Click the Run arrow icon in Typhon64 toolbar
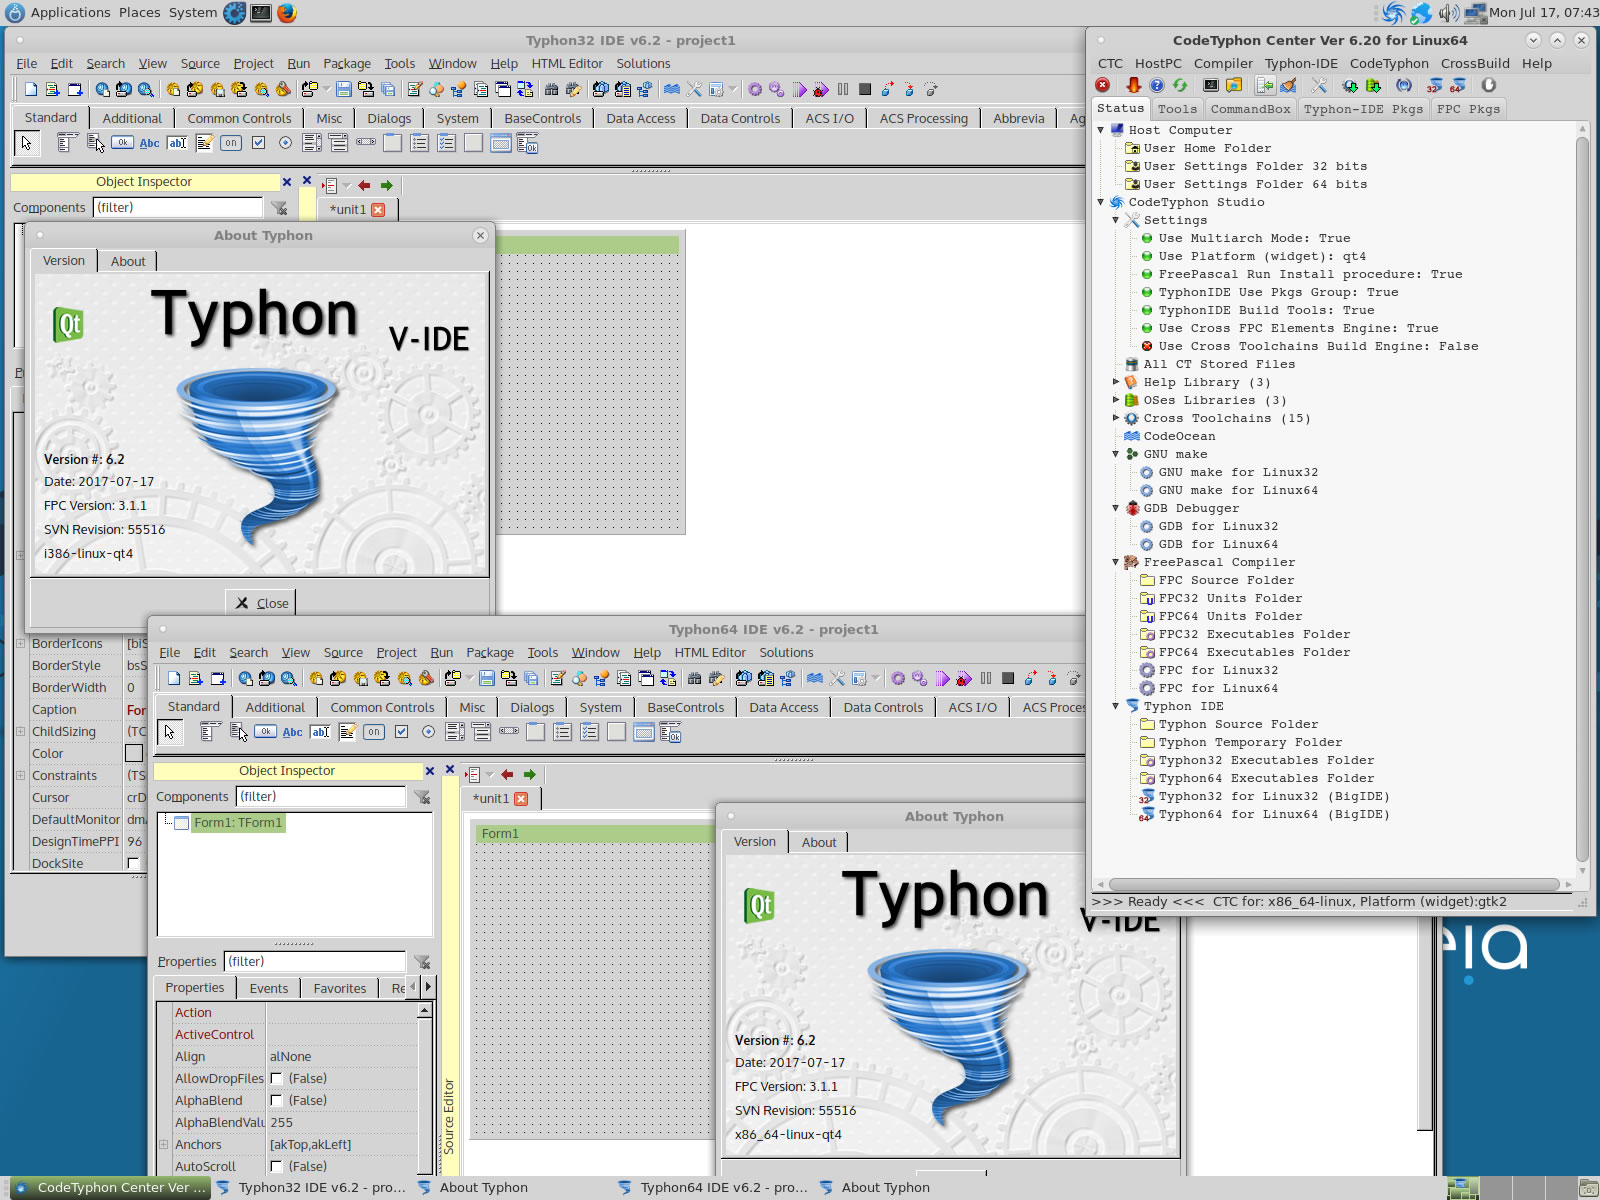The width and height of the screenshot is (1600, 1200). 942,678
